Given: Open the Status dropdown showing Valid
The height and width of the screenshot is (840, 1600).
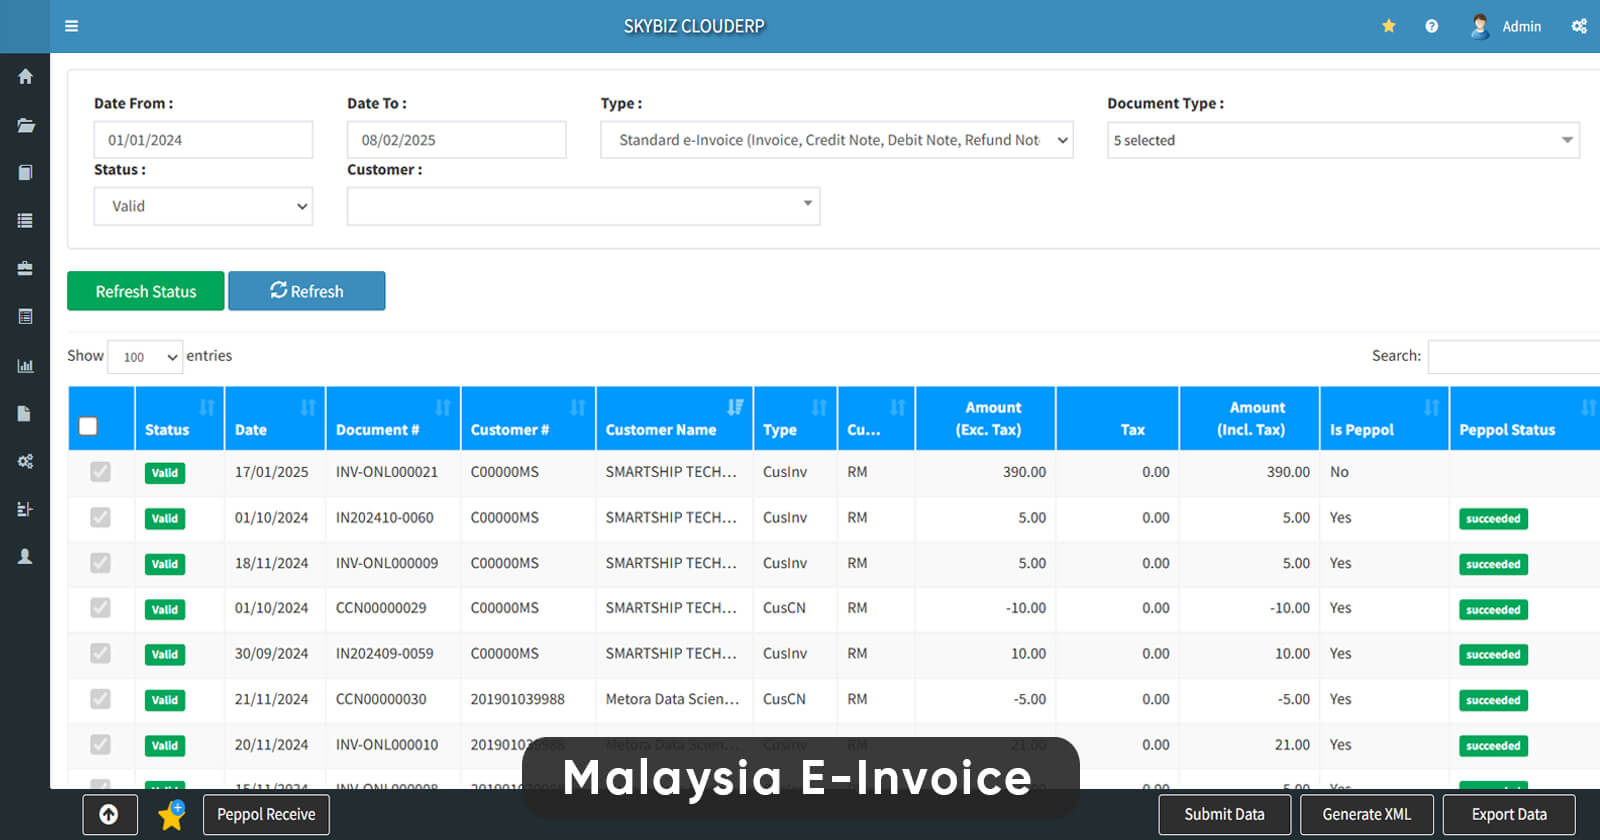Looking at the screenshot, I should [x=203, y=206].
